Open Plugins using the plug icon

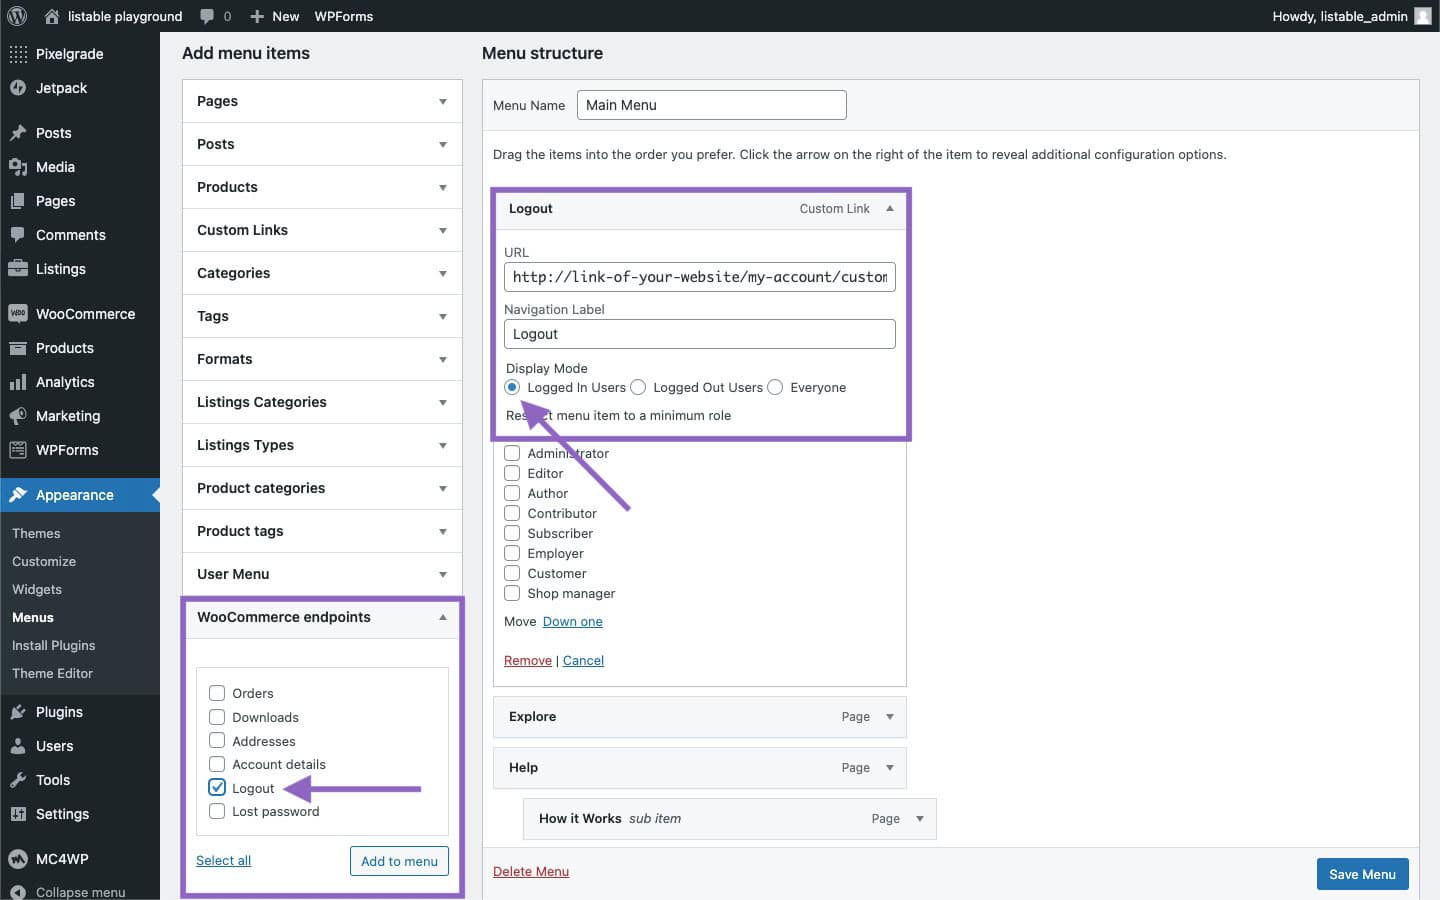point(17,712)
